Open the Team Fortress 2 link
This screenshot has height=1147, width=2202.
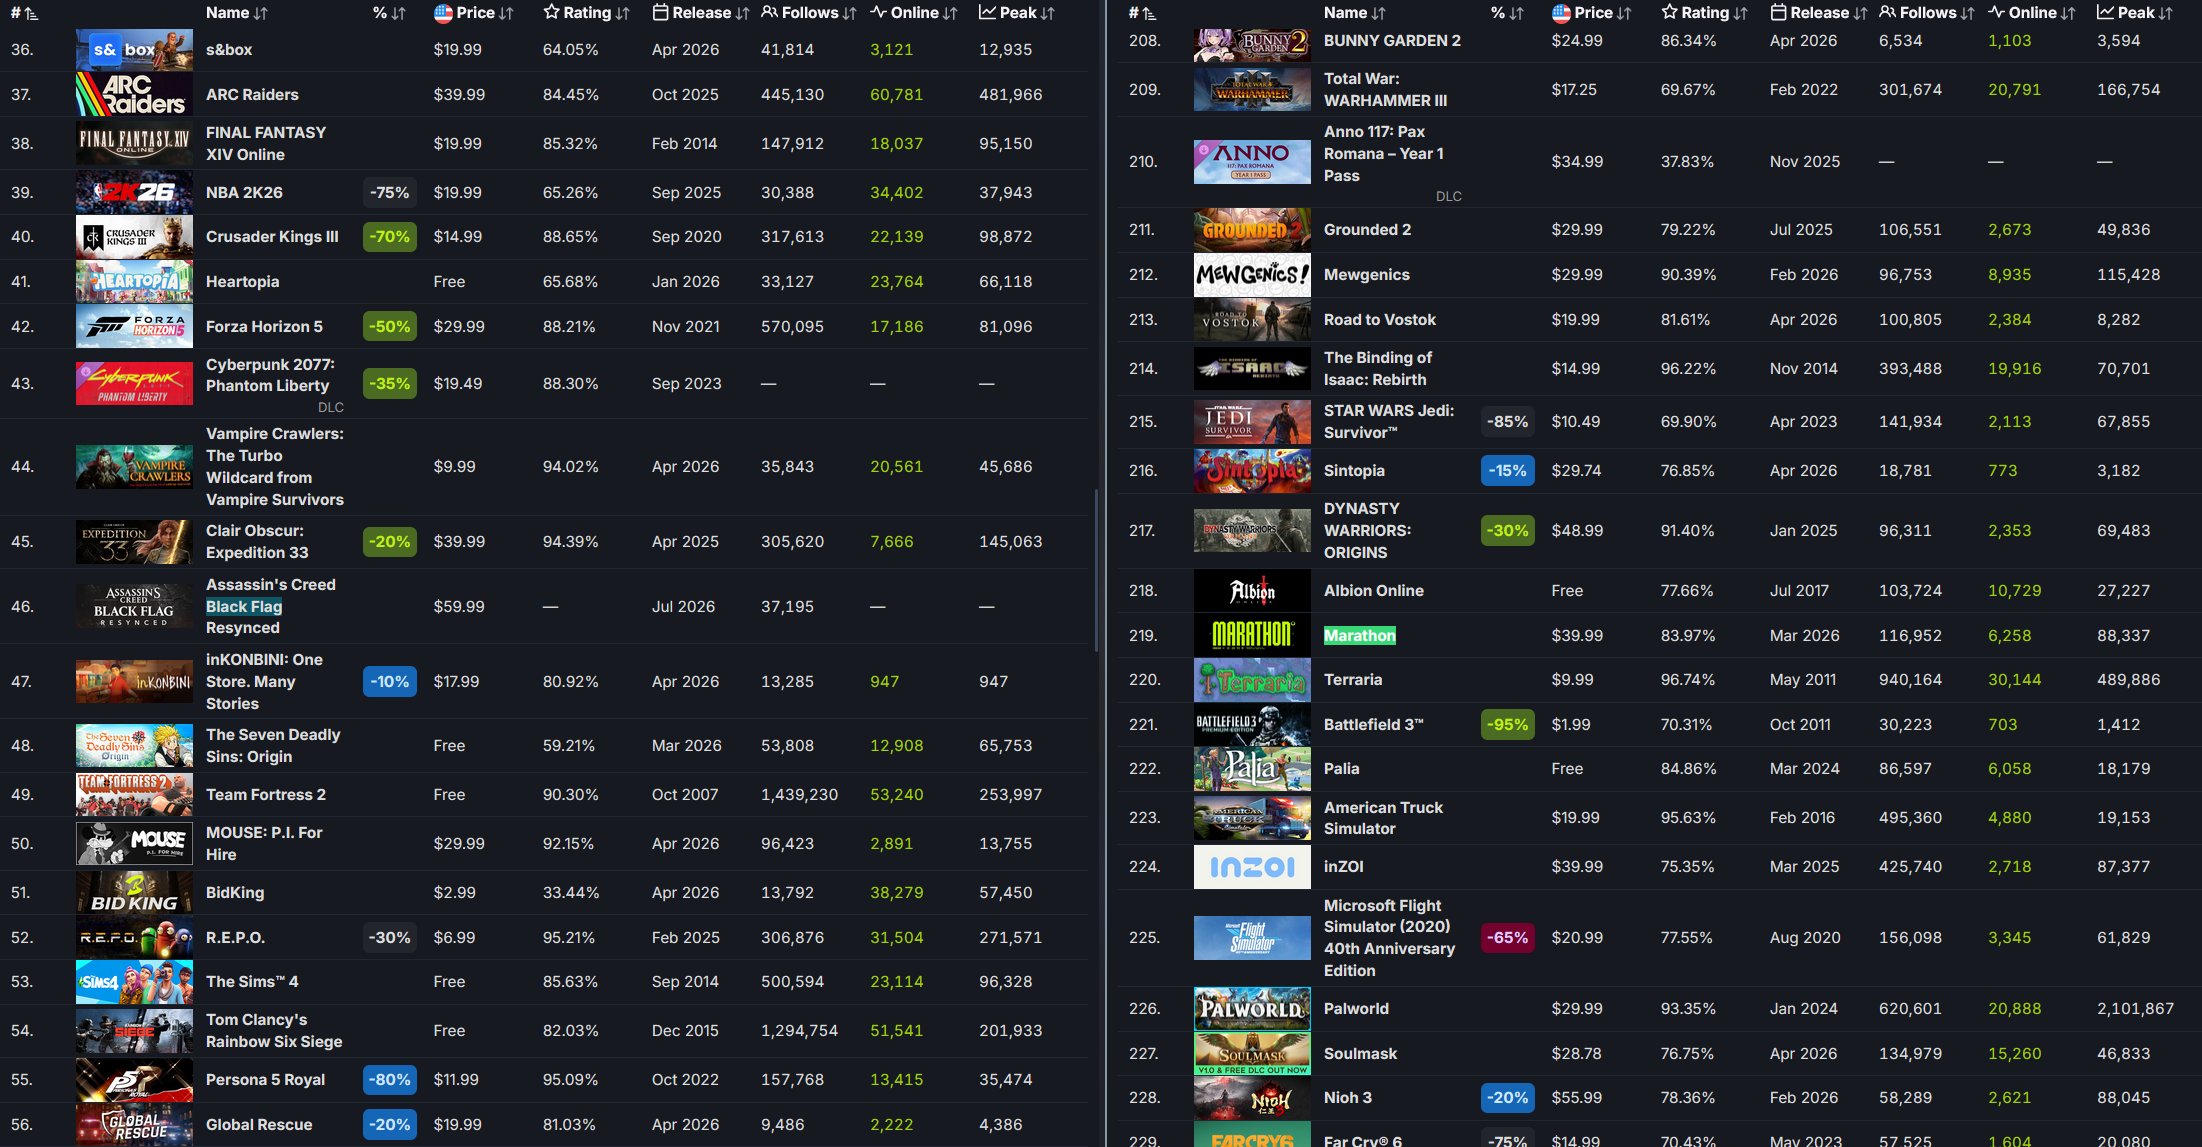(266, 795)
